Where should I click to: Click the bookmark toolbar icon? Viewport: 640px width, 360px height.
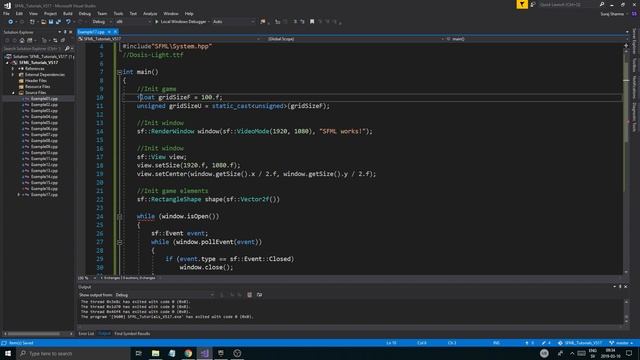click(x=312, y=22)
